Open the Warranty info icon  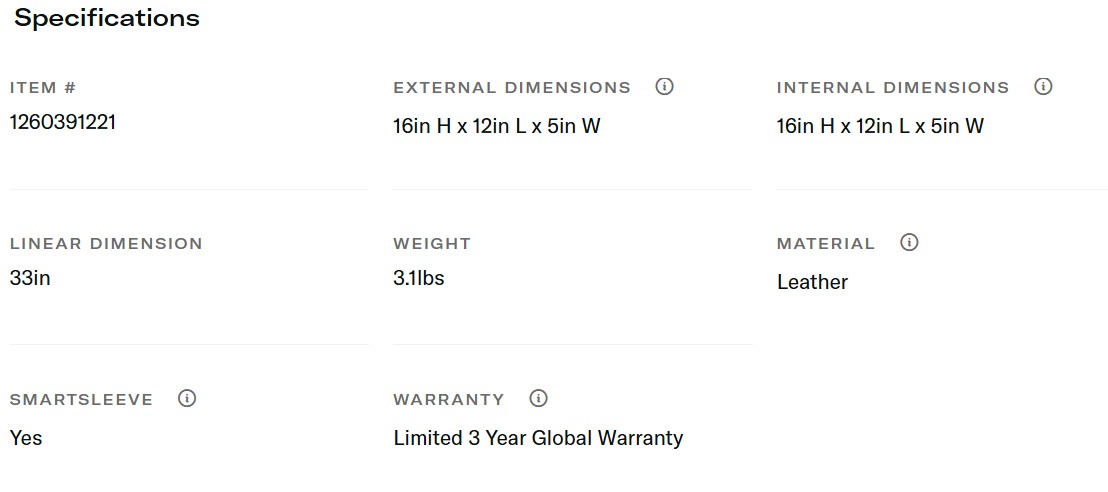pos(539,399)
